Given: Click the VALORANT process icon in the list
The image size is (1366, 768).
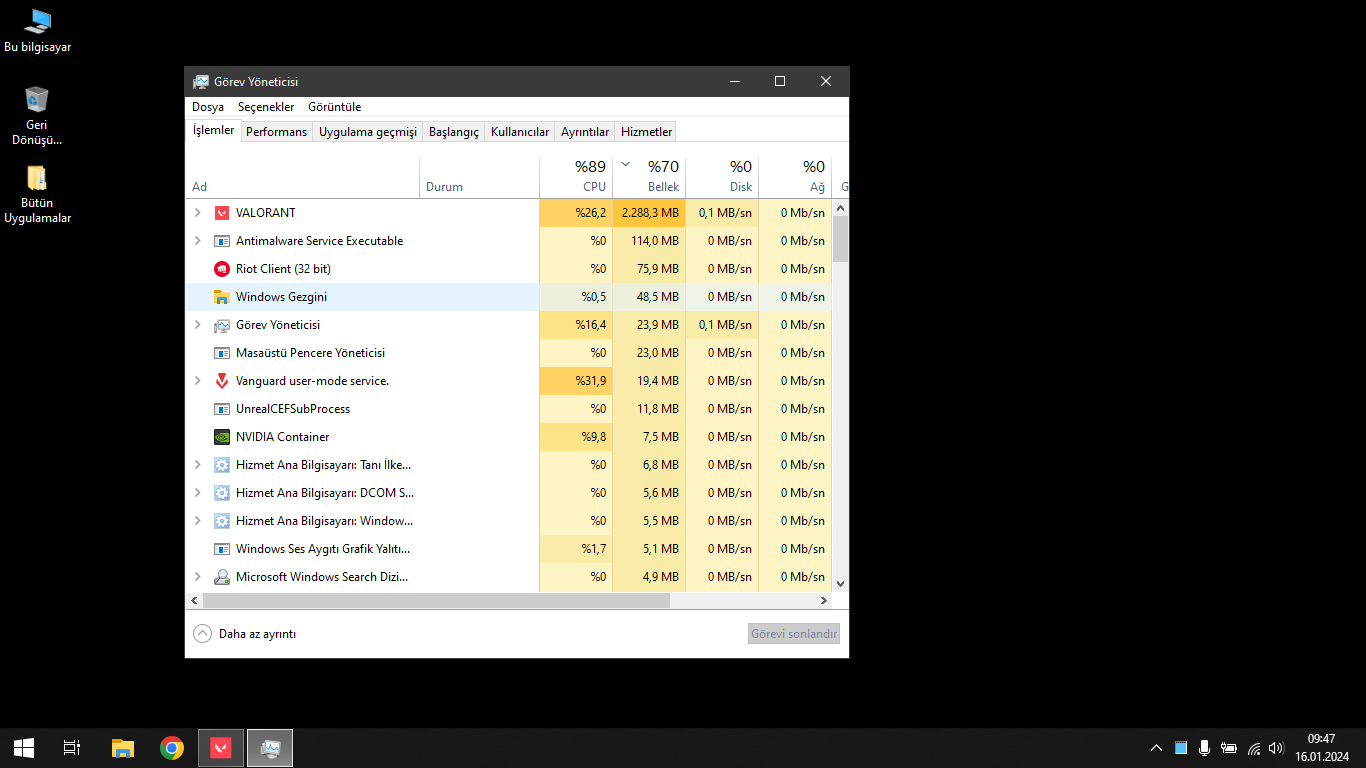Looking at the screenshot, I should (x=222, y=213).
